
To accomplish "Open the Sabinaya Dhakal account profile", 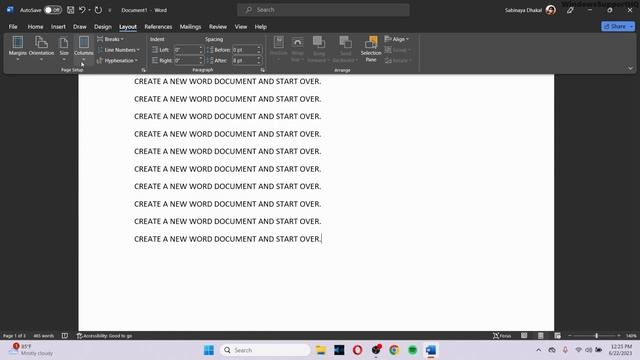I will 530,10.
